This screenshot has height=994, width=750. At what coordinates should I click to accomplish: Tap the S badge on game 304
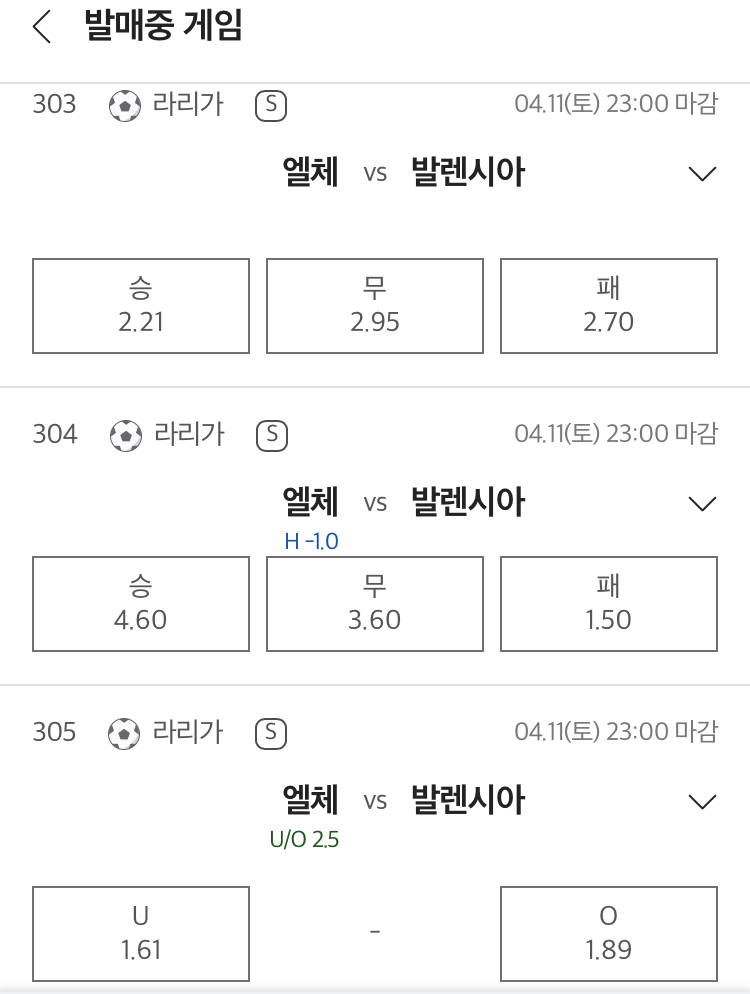point(272,436)
